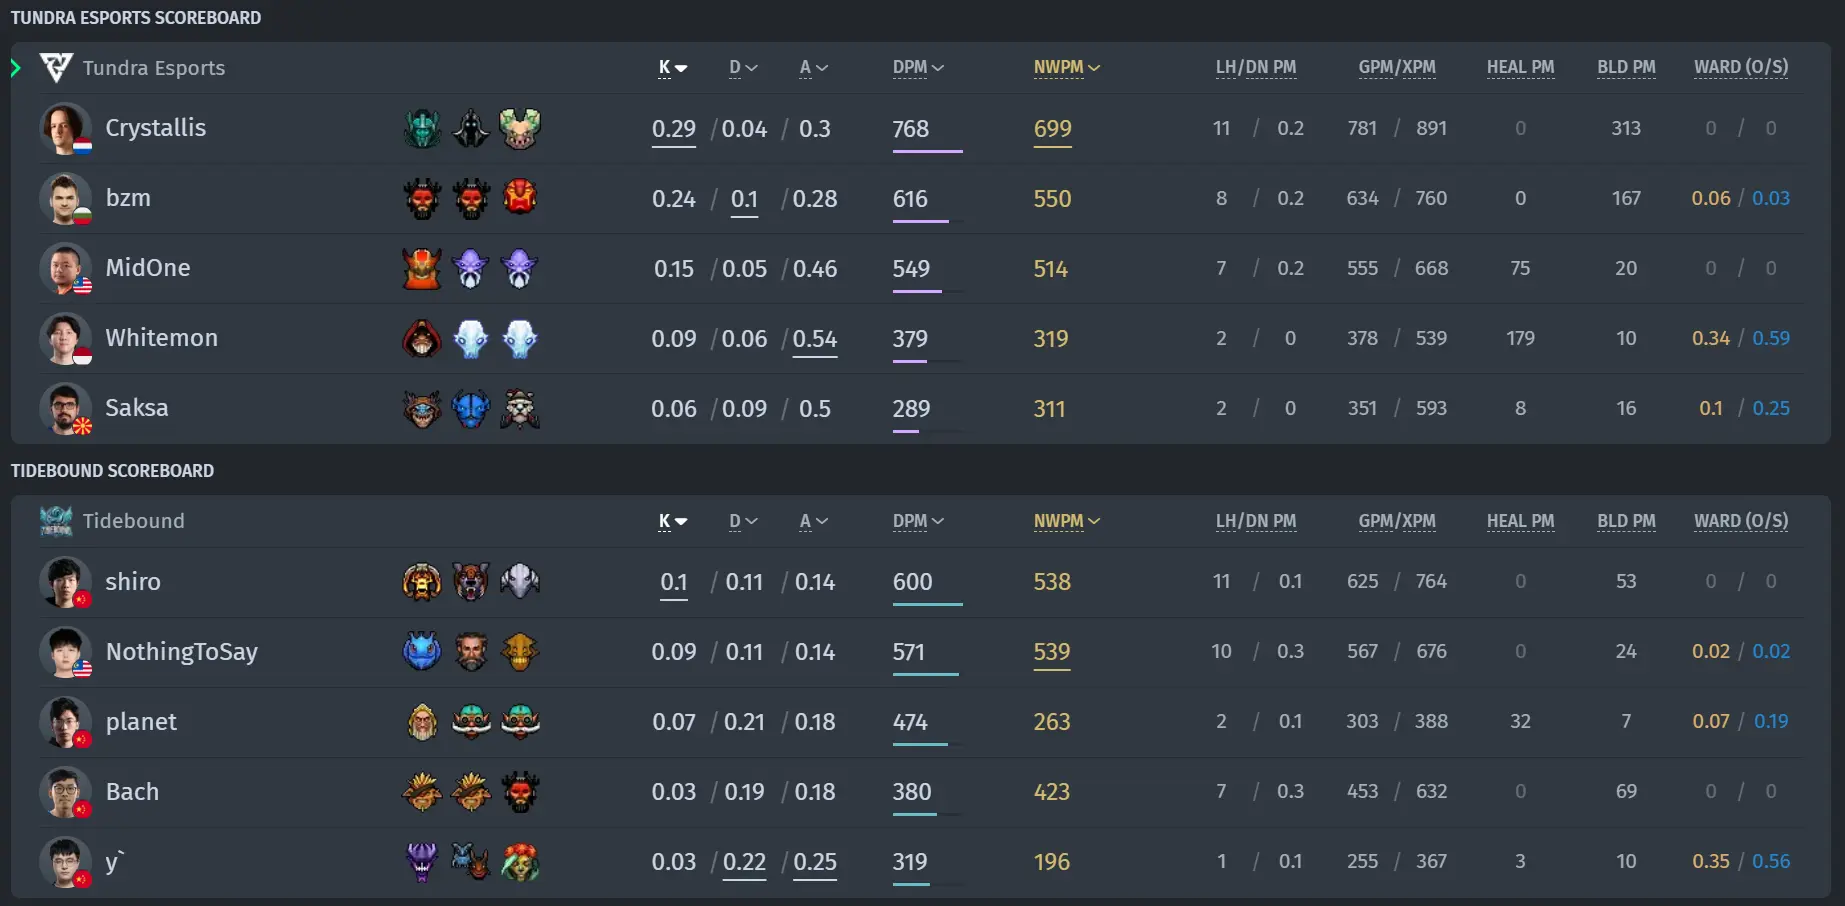Click the Tundra Esports team logo icon

56,68
